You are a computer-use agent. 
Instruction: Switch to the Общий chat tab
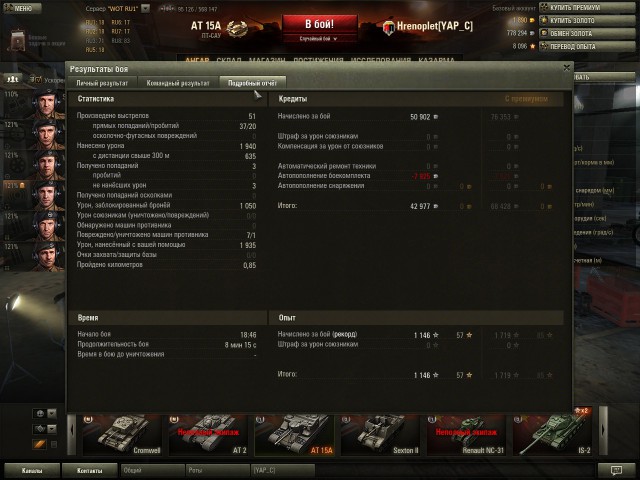152,470
